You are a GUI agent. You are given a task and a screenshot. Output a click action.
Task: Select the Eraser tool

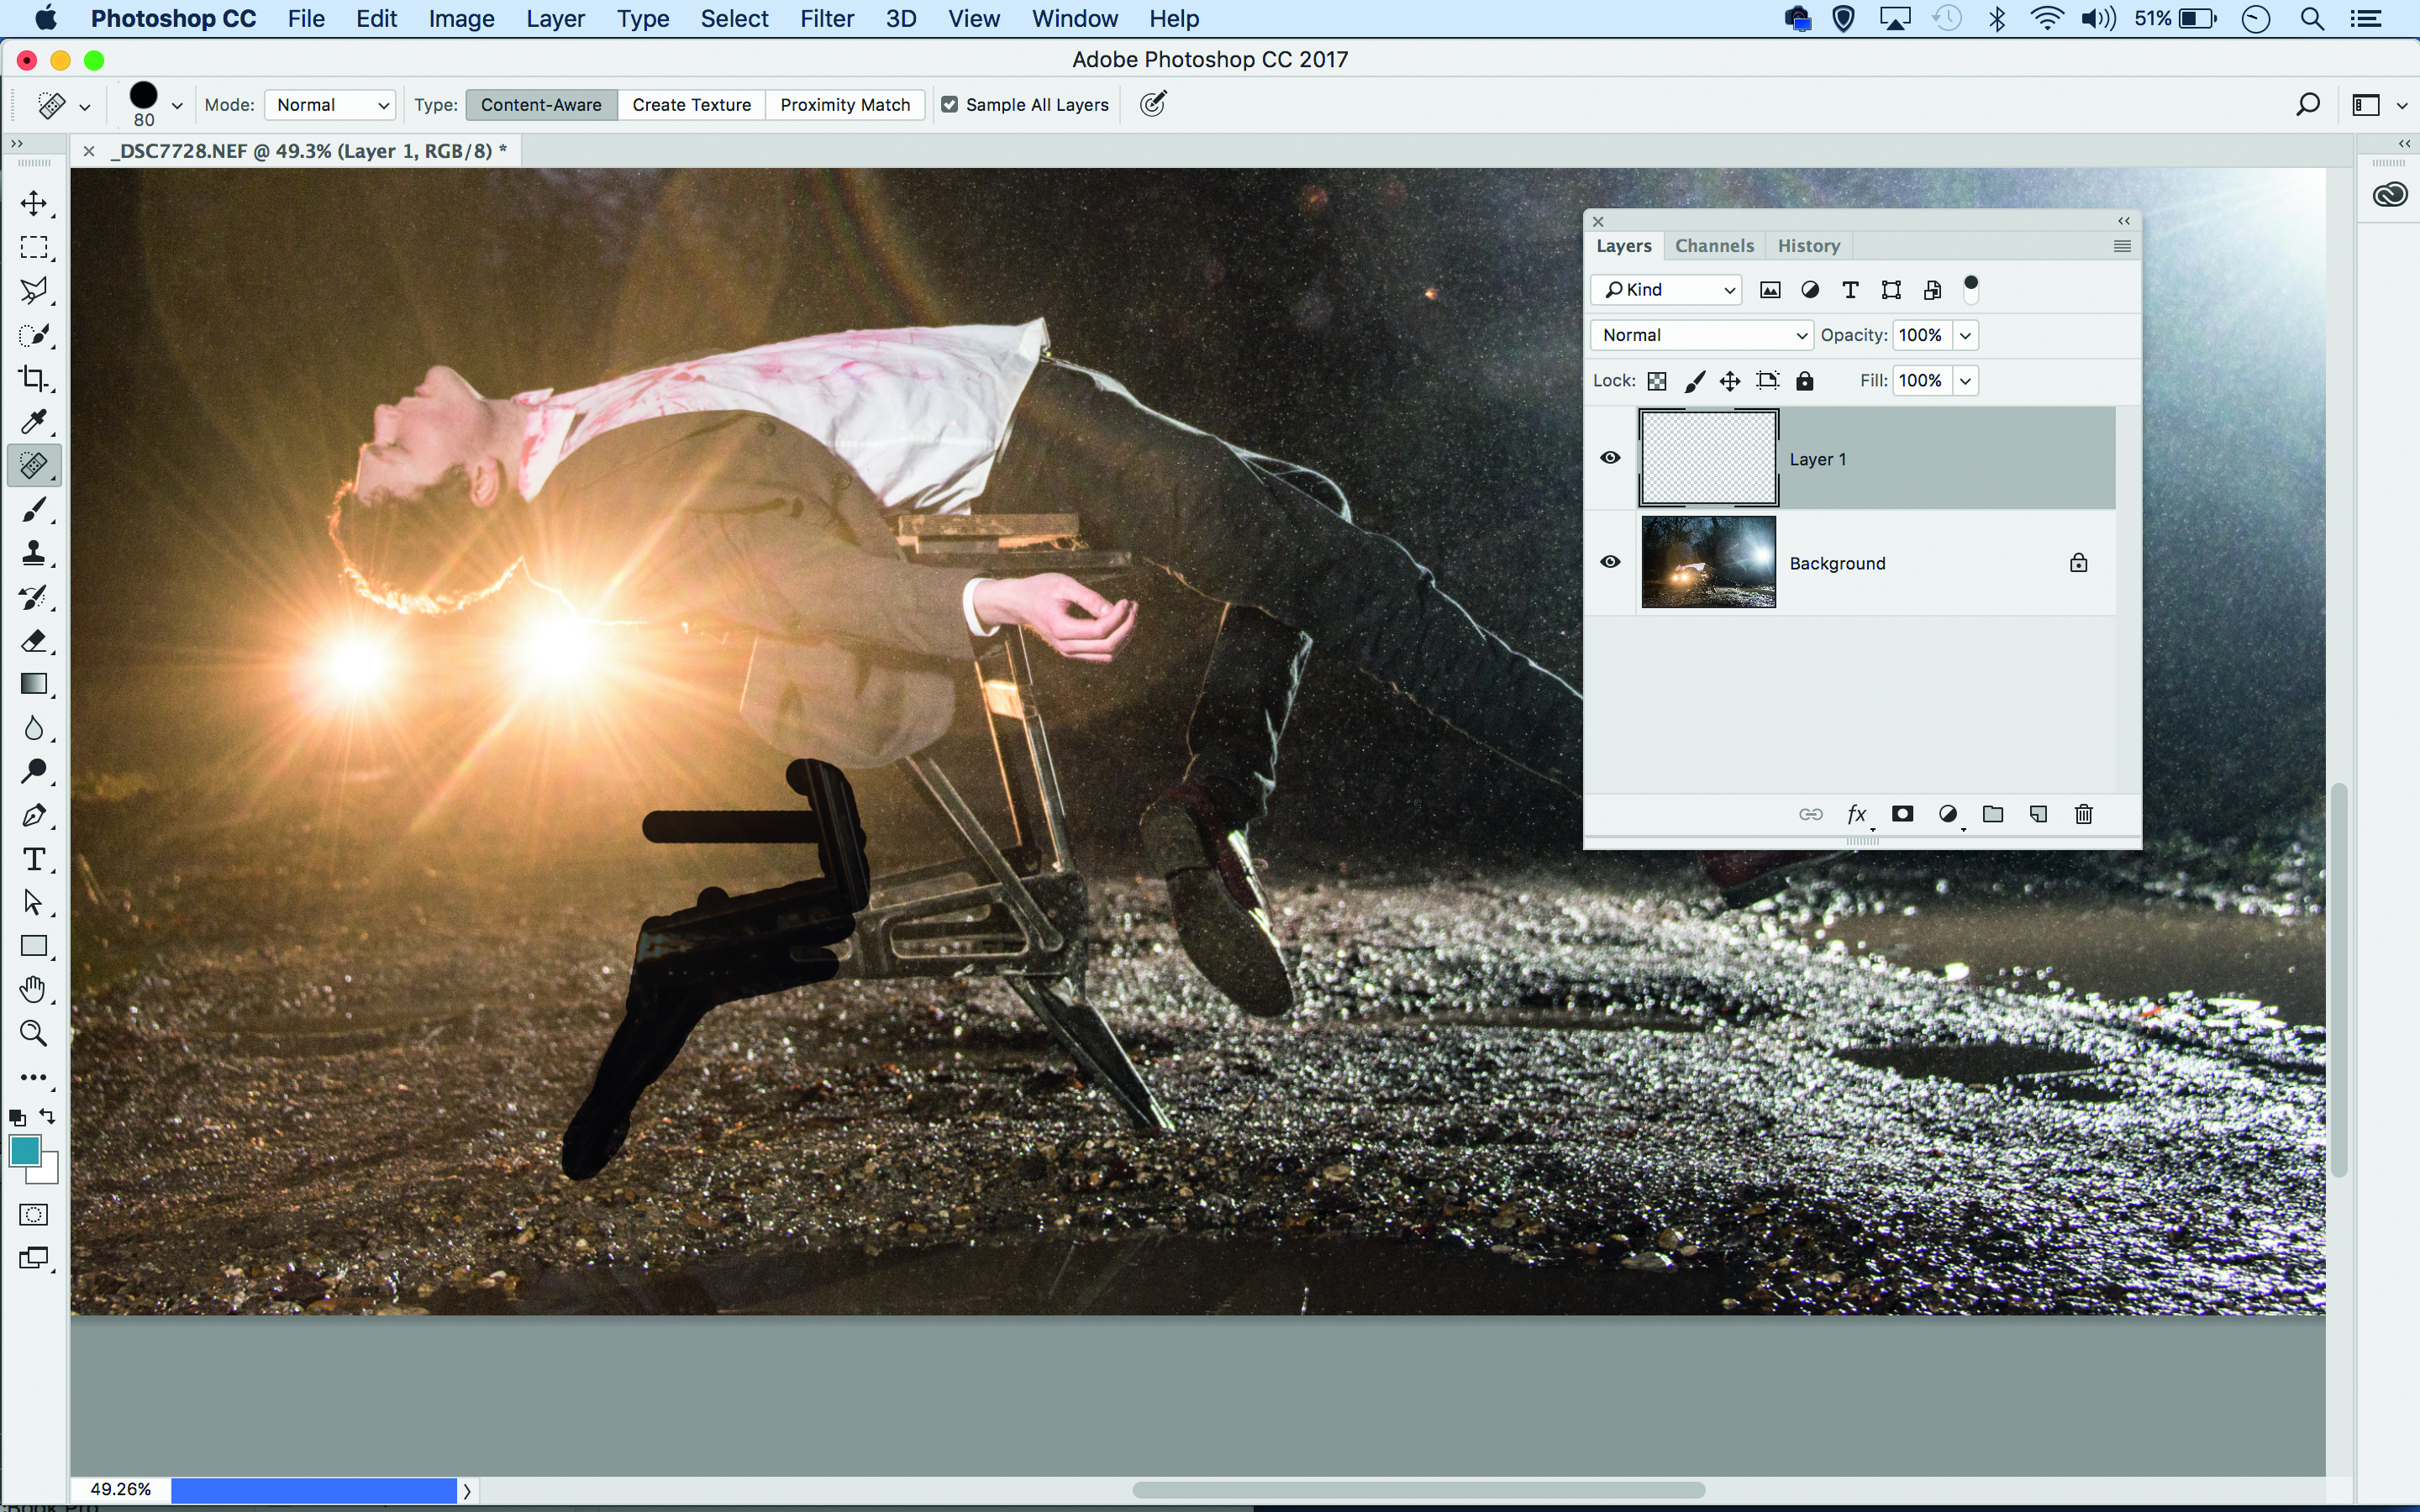[x=34, y=641]
